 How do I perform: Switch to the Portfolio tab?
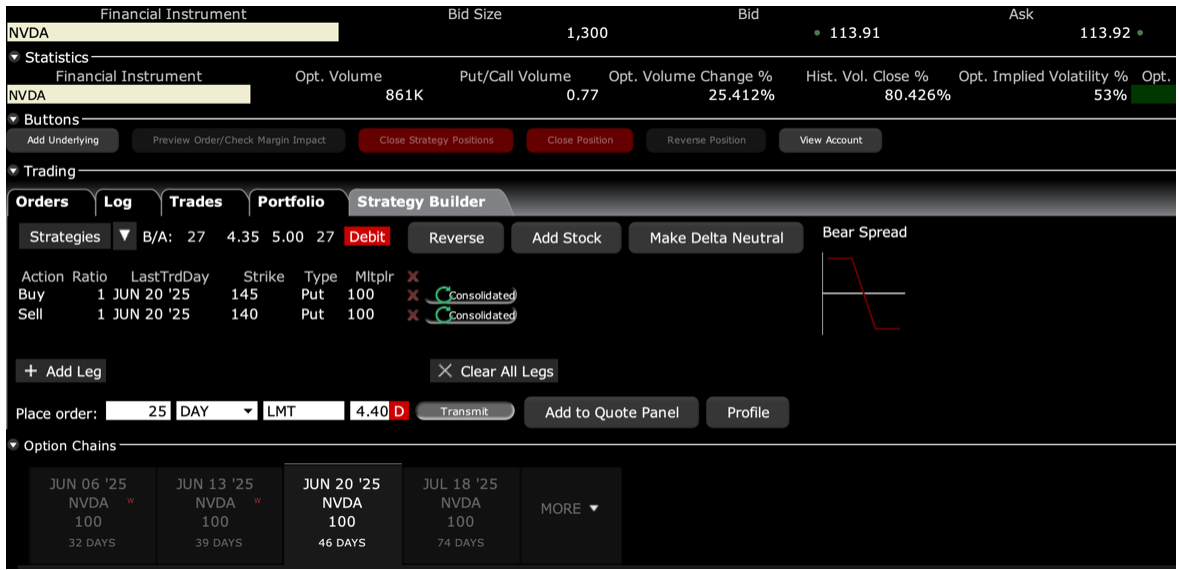click(291, 202)
